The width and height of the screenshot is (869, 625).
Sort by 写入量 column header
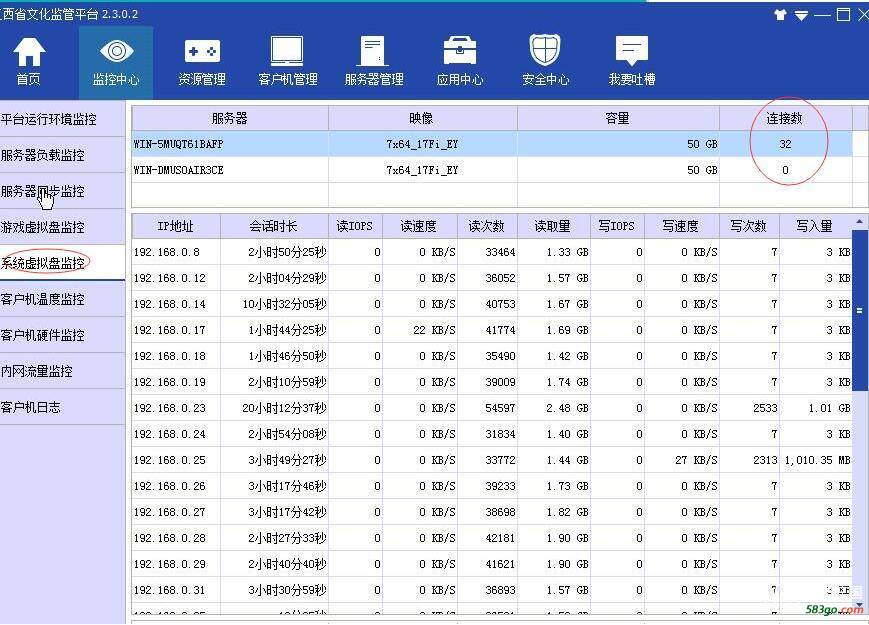point(815,226)
